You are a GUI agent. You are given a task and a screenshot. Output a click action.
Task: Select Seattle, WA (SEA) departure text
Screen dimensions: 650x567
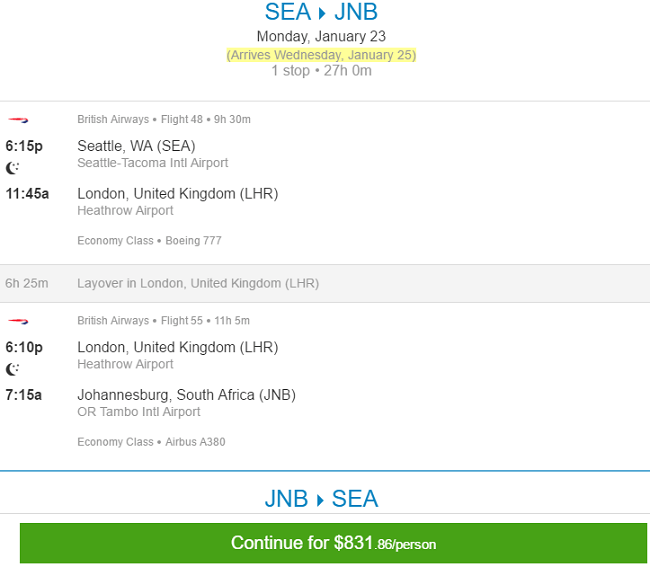click(136, 146)
